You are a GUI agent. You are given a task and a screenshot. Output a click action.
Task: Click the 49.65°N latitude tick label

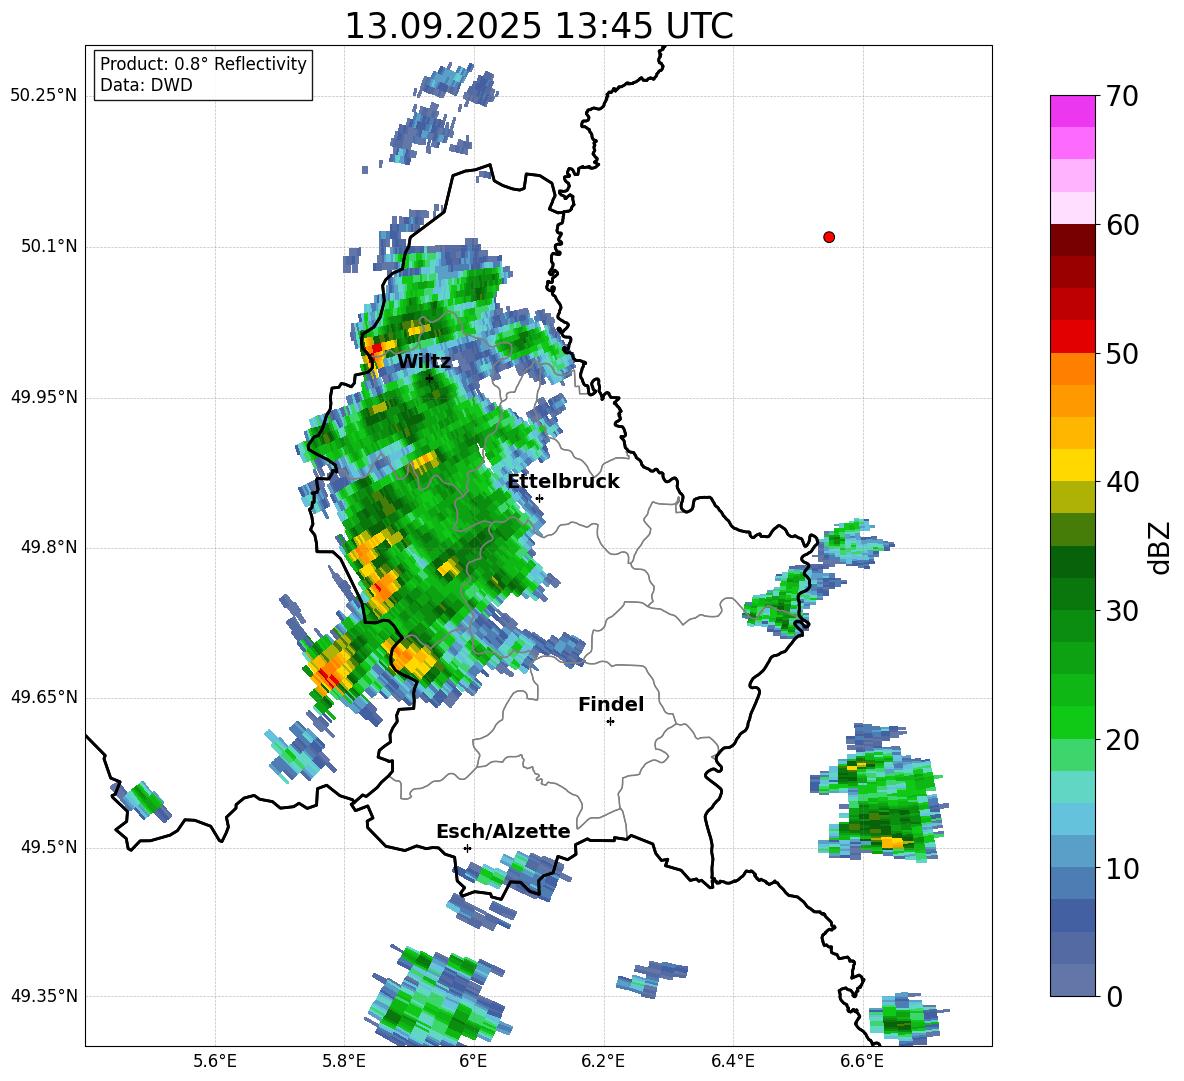click(x=44, y=696)
